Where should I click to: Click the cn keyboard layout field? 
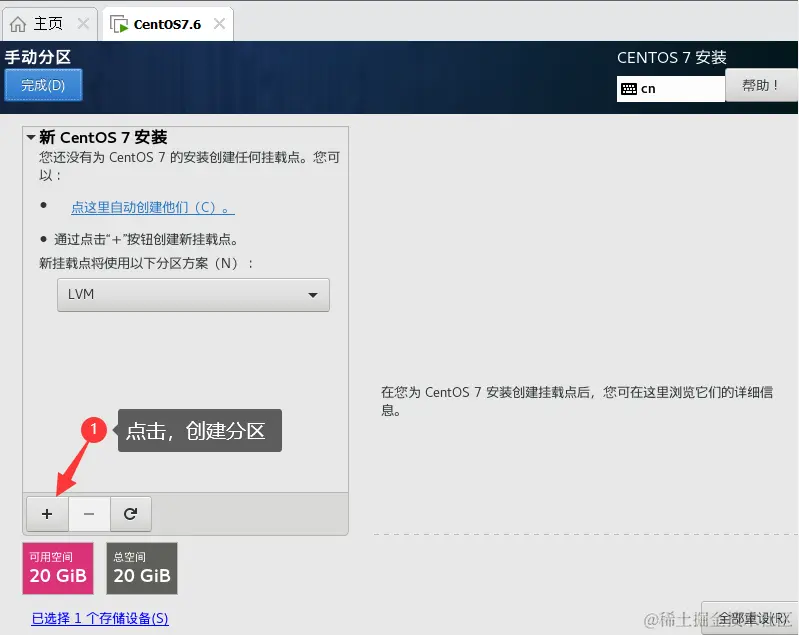click(671, 89)
